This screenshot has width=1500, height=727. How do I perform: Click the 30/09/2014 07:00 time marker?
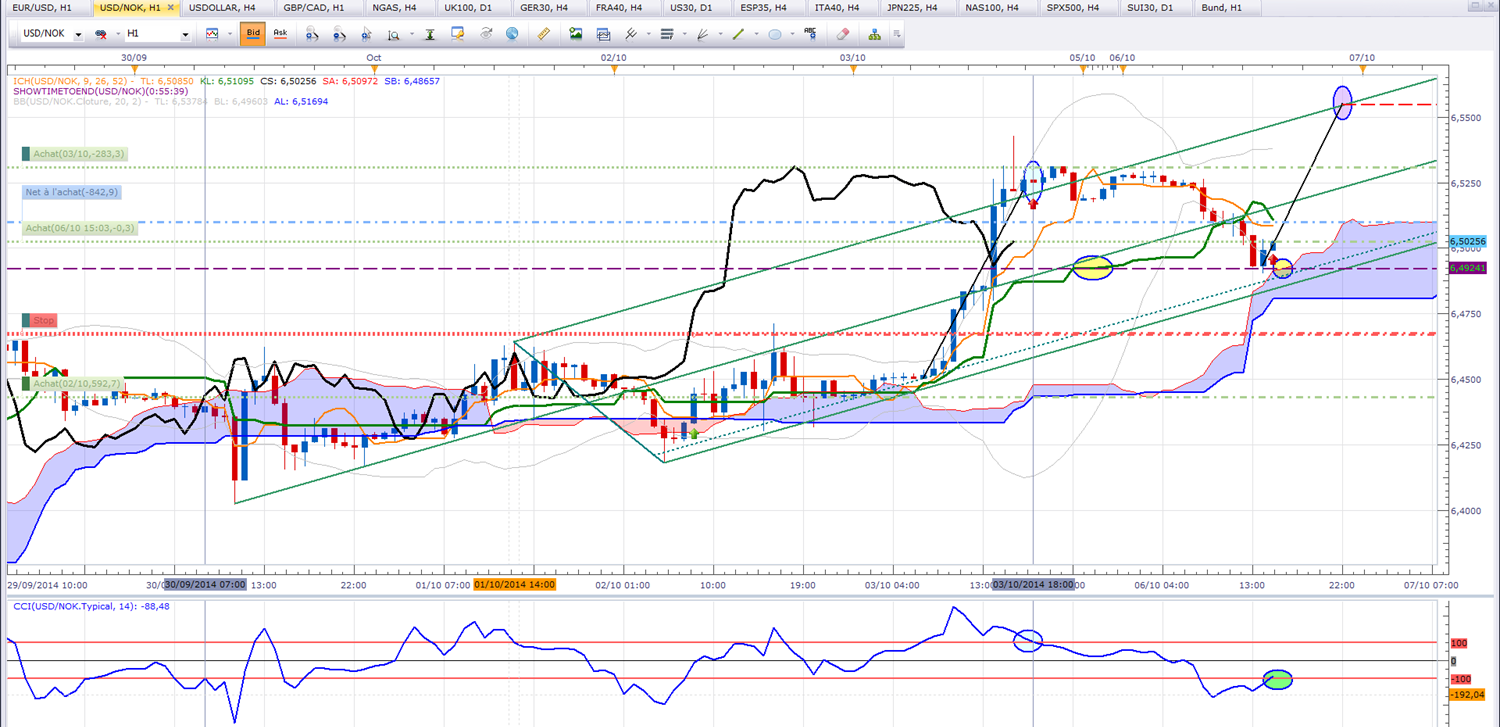pyautogui.click(x=205, y=584)
